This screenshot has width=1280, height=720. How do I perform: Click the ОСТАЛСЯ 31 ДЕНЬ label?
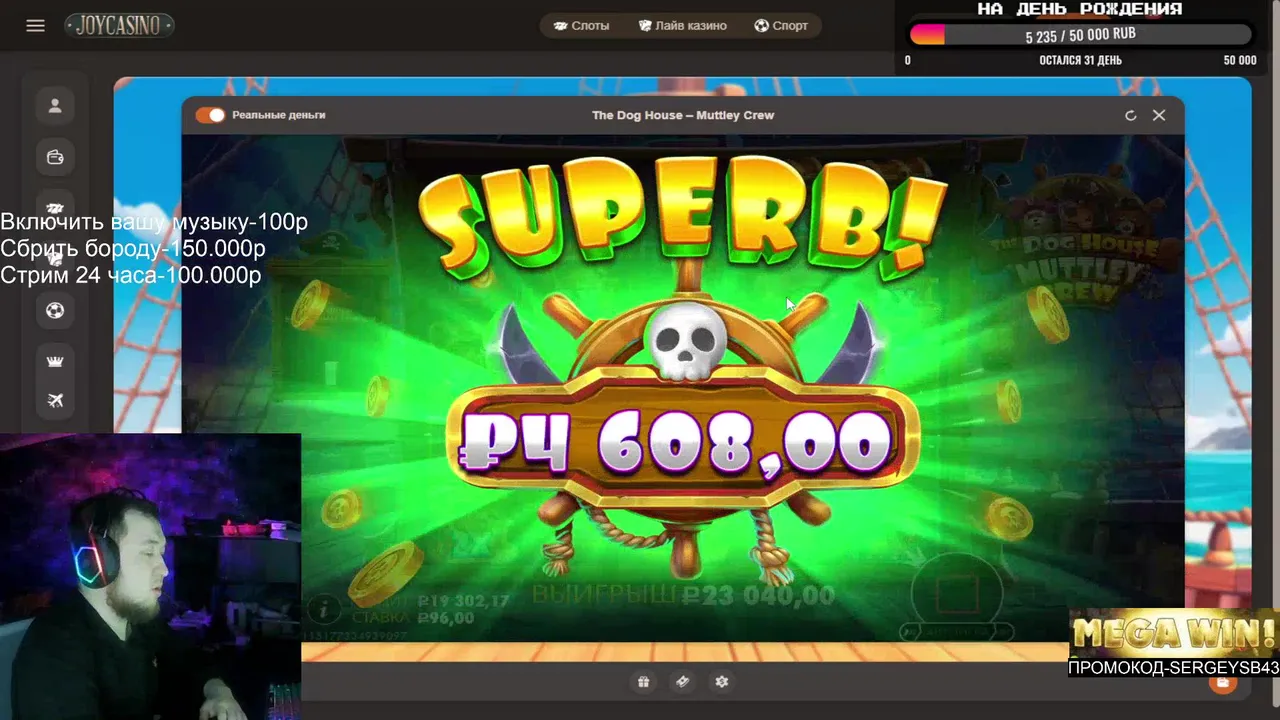(1080, 60)
